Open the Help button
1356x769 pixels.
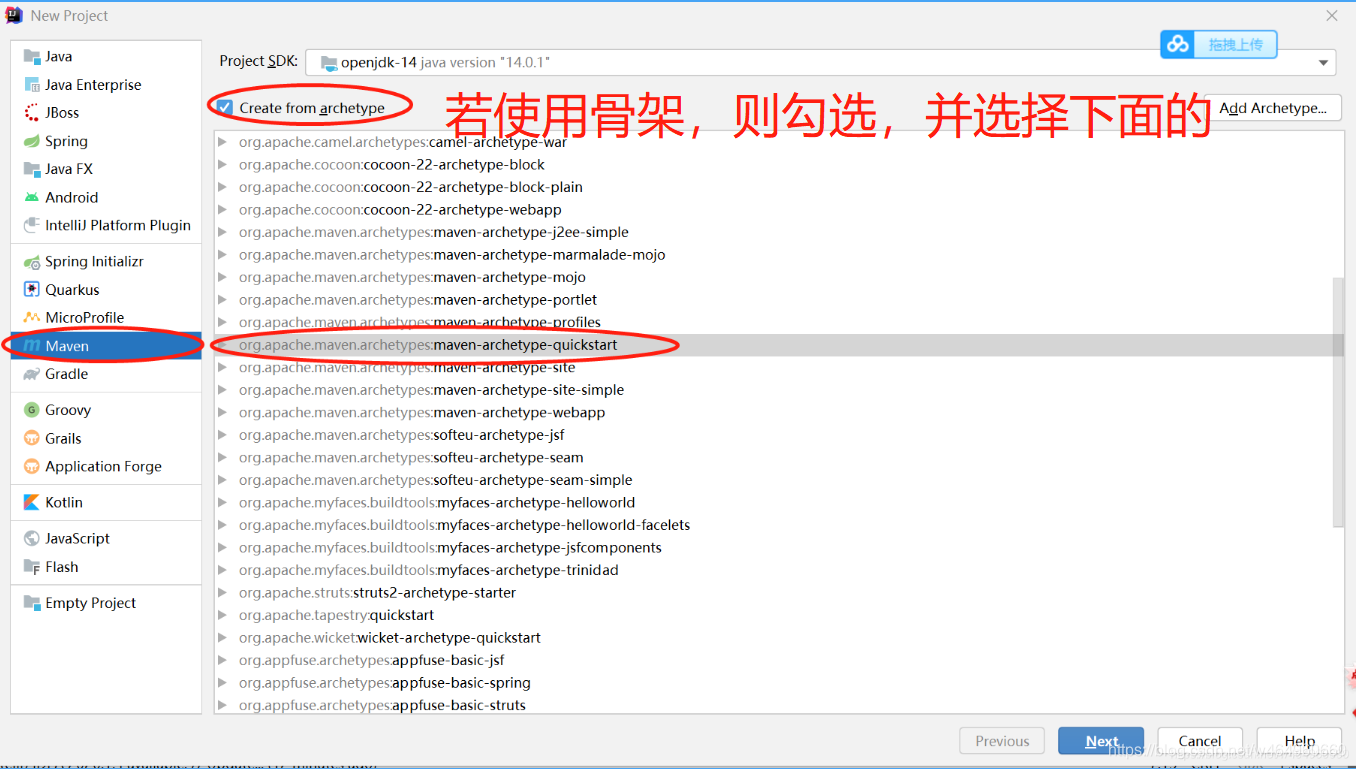pos(1299,741)
